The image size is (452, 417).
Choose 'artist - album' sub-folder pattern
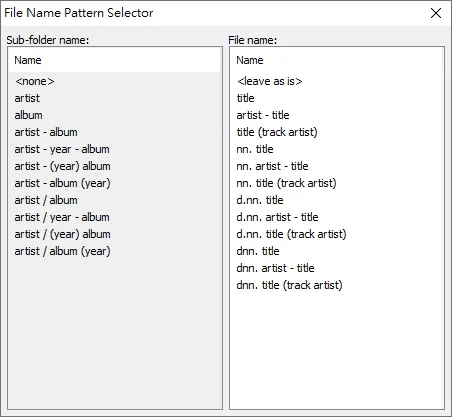[x=46, y=132]
